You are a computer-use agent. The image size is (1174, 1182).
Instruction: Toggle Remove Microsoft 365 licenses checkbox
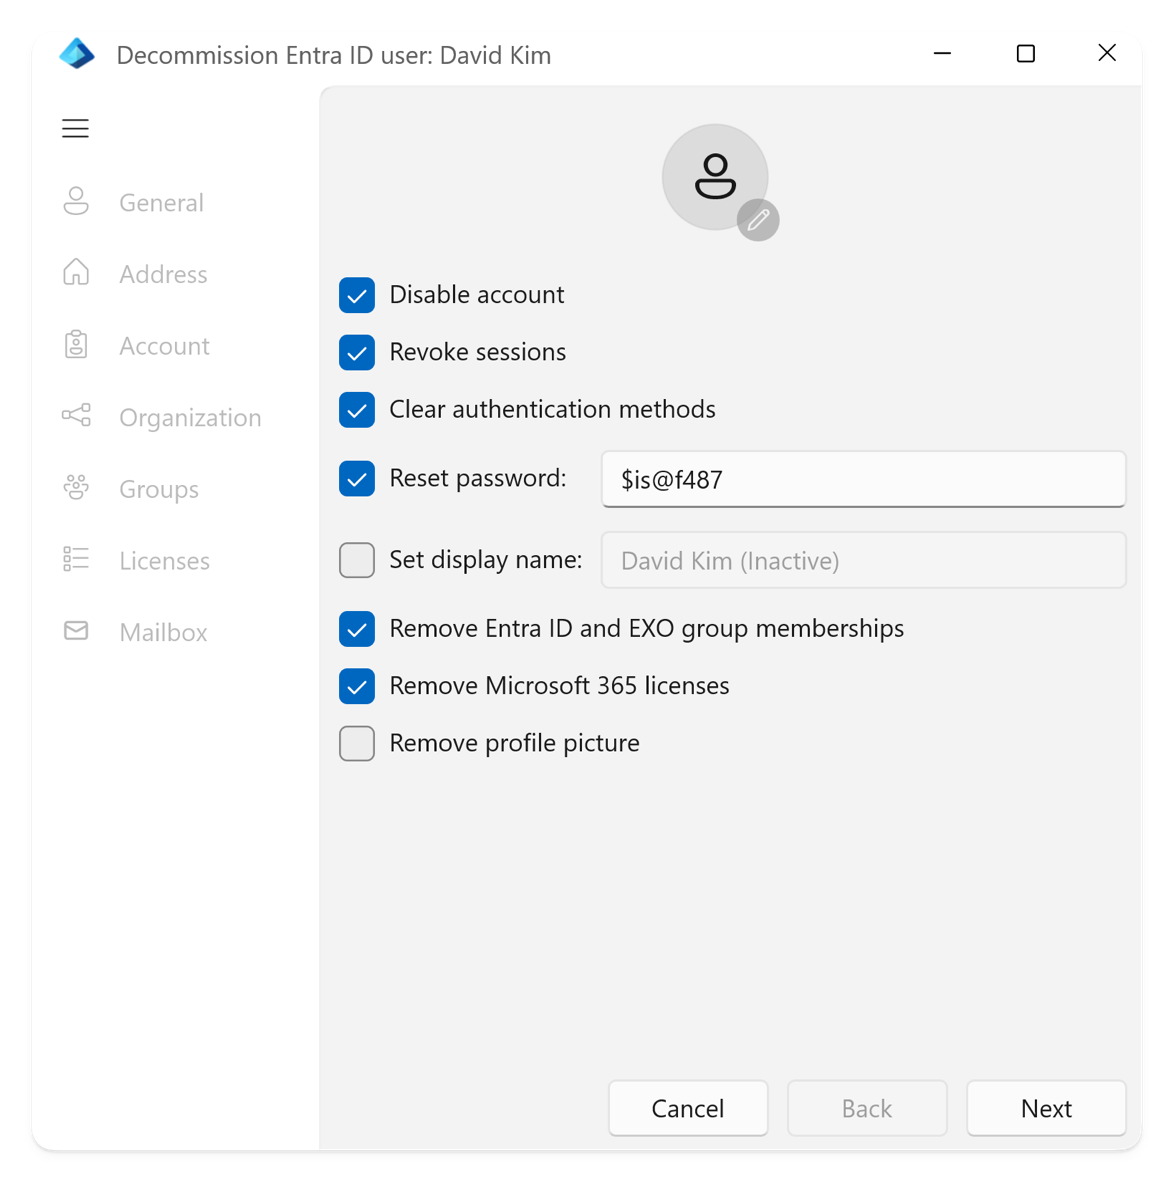(357, 686)
